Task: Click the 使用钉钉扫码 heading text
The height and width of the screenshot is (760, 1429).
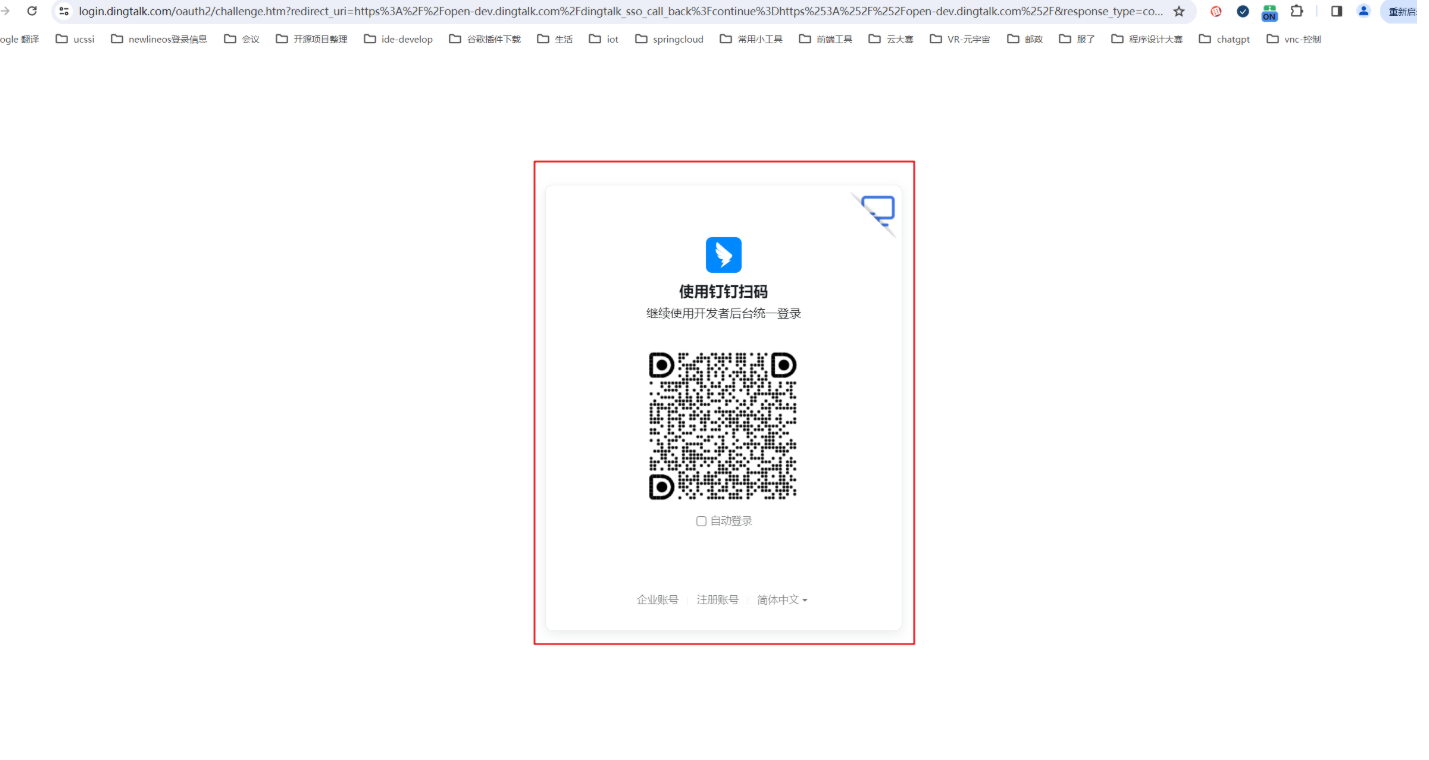Action: point(723,292)
